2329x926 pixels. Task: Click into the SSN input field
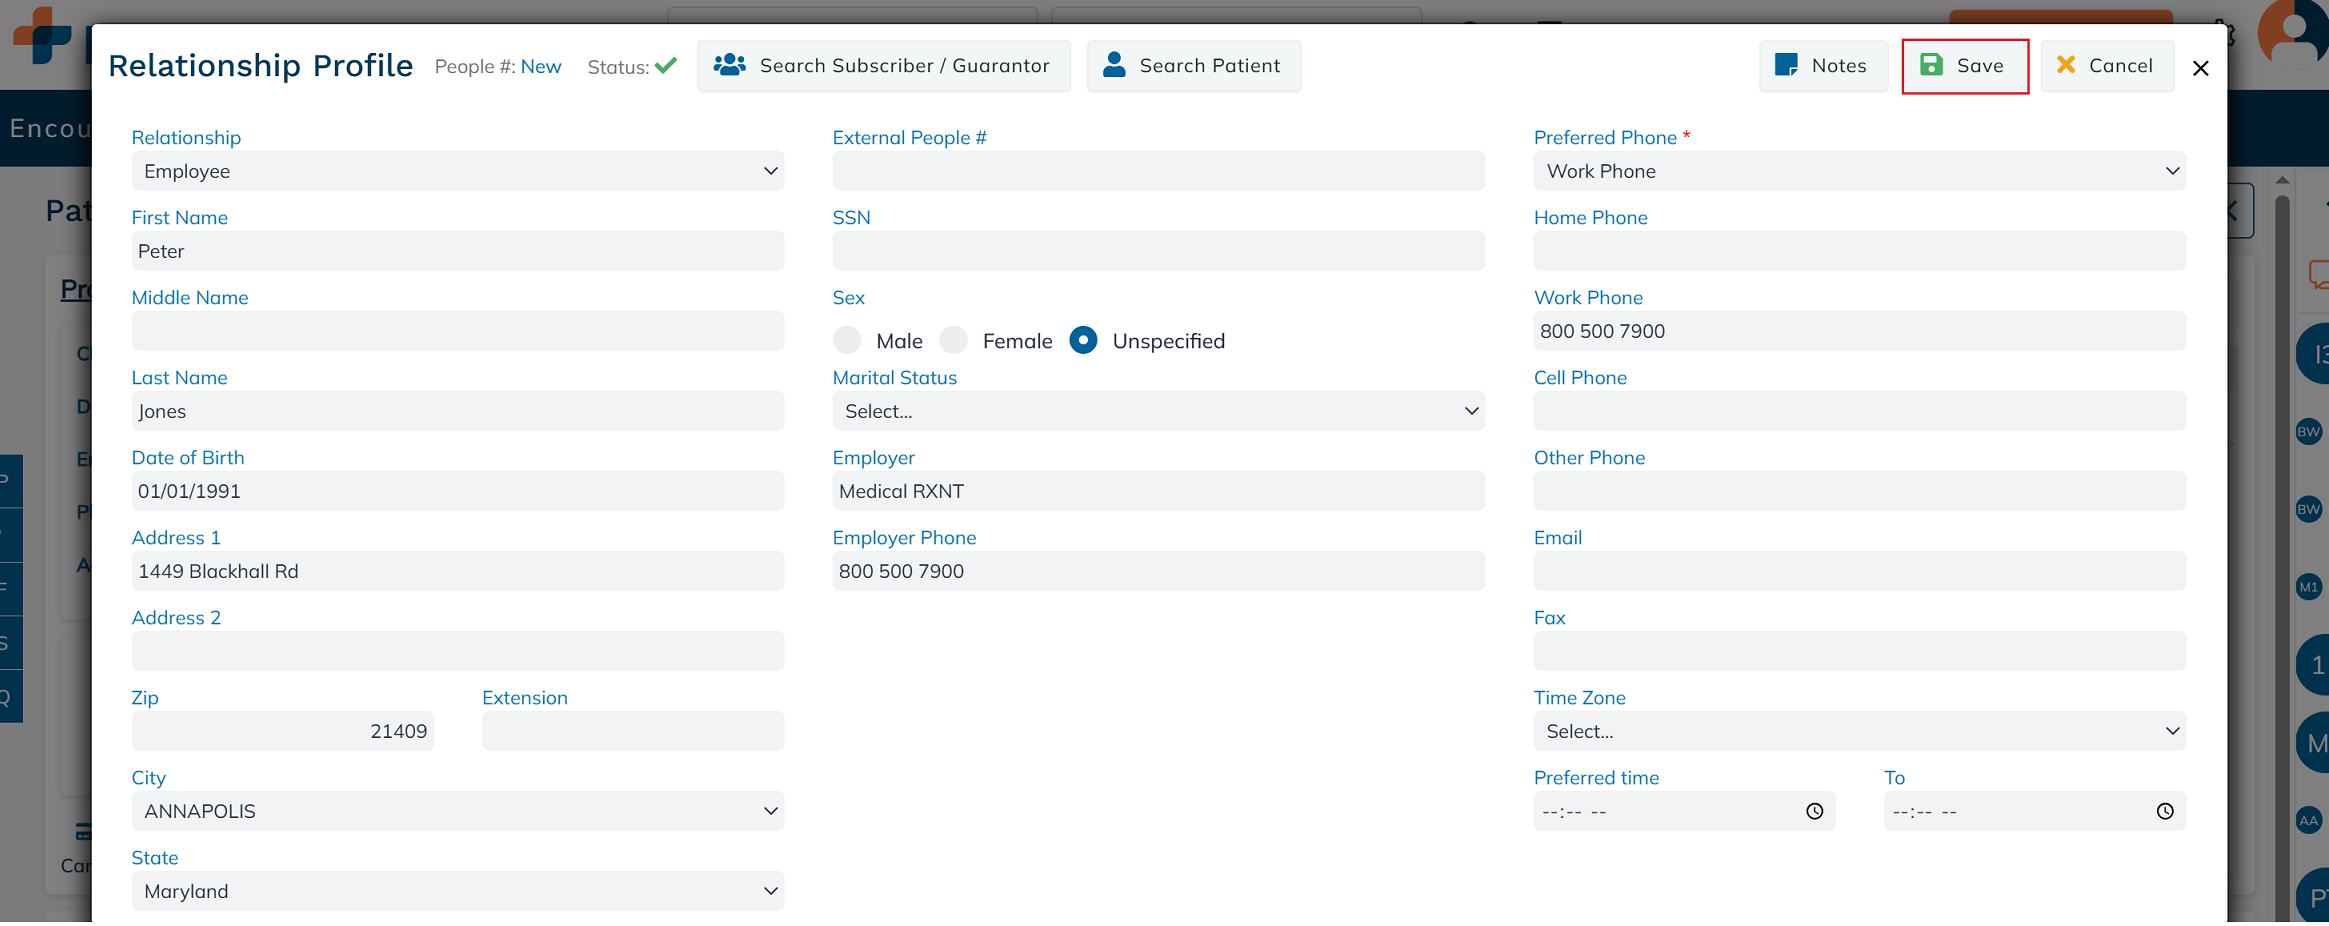[x=1158, y=251]
